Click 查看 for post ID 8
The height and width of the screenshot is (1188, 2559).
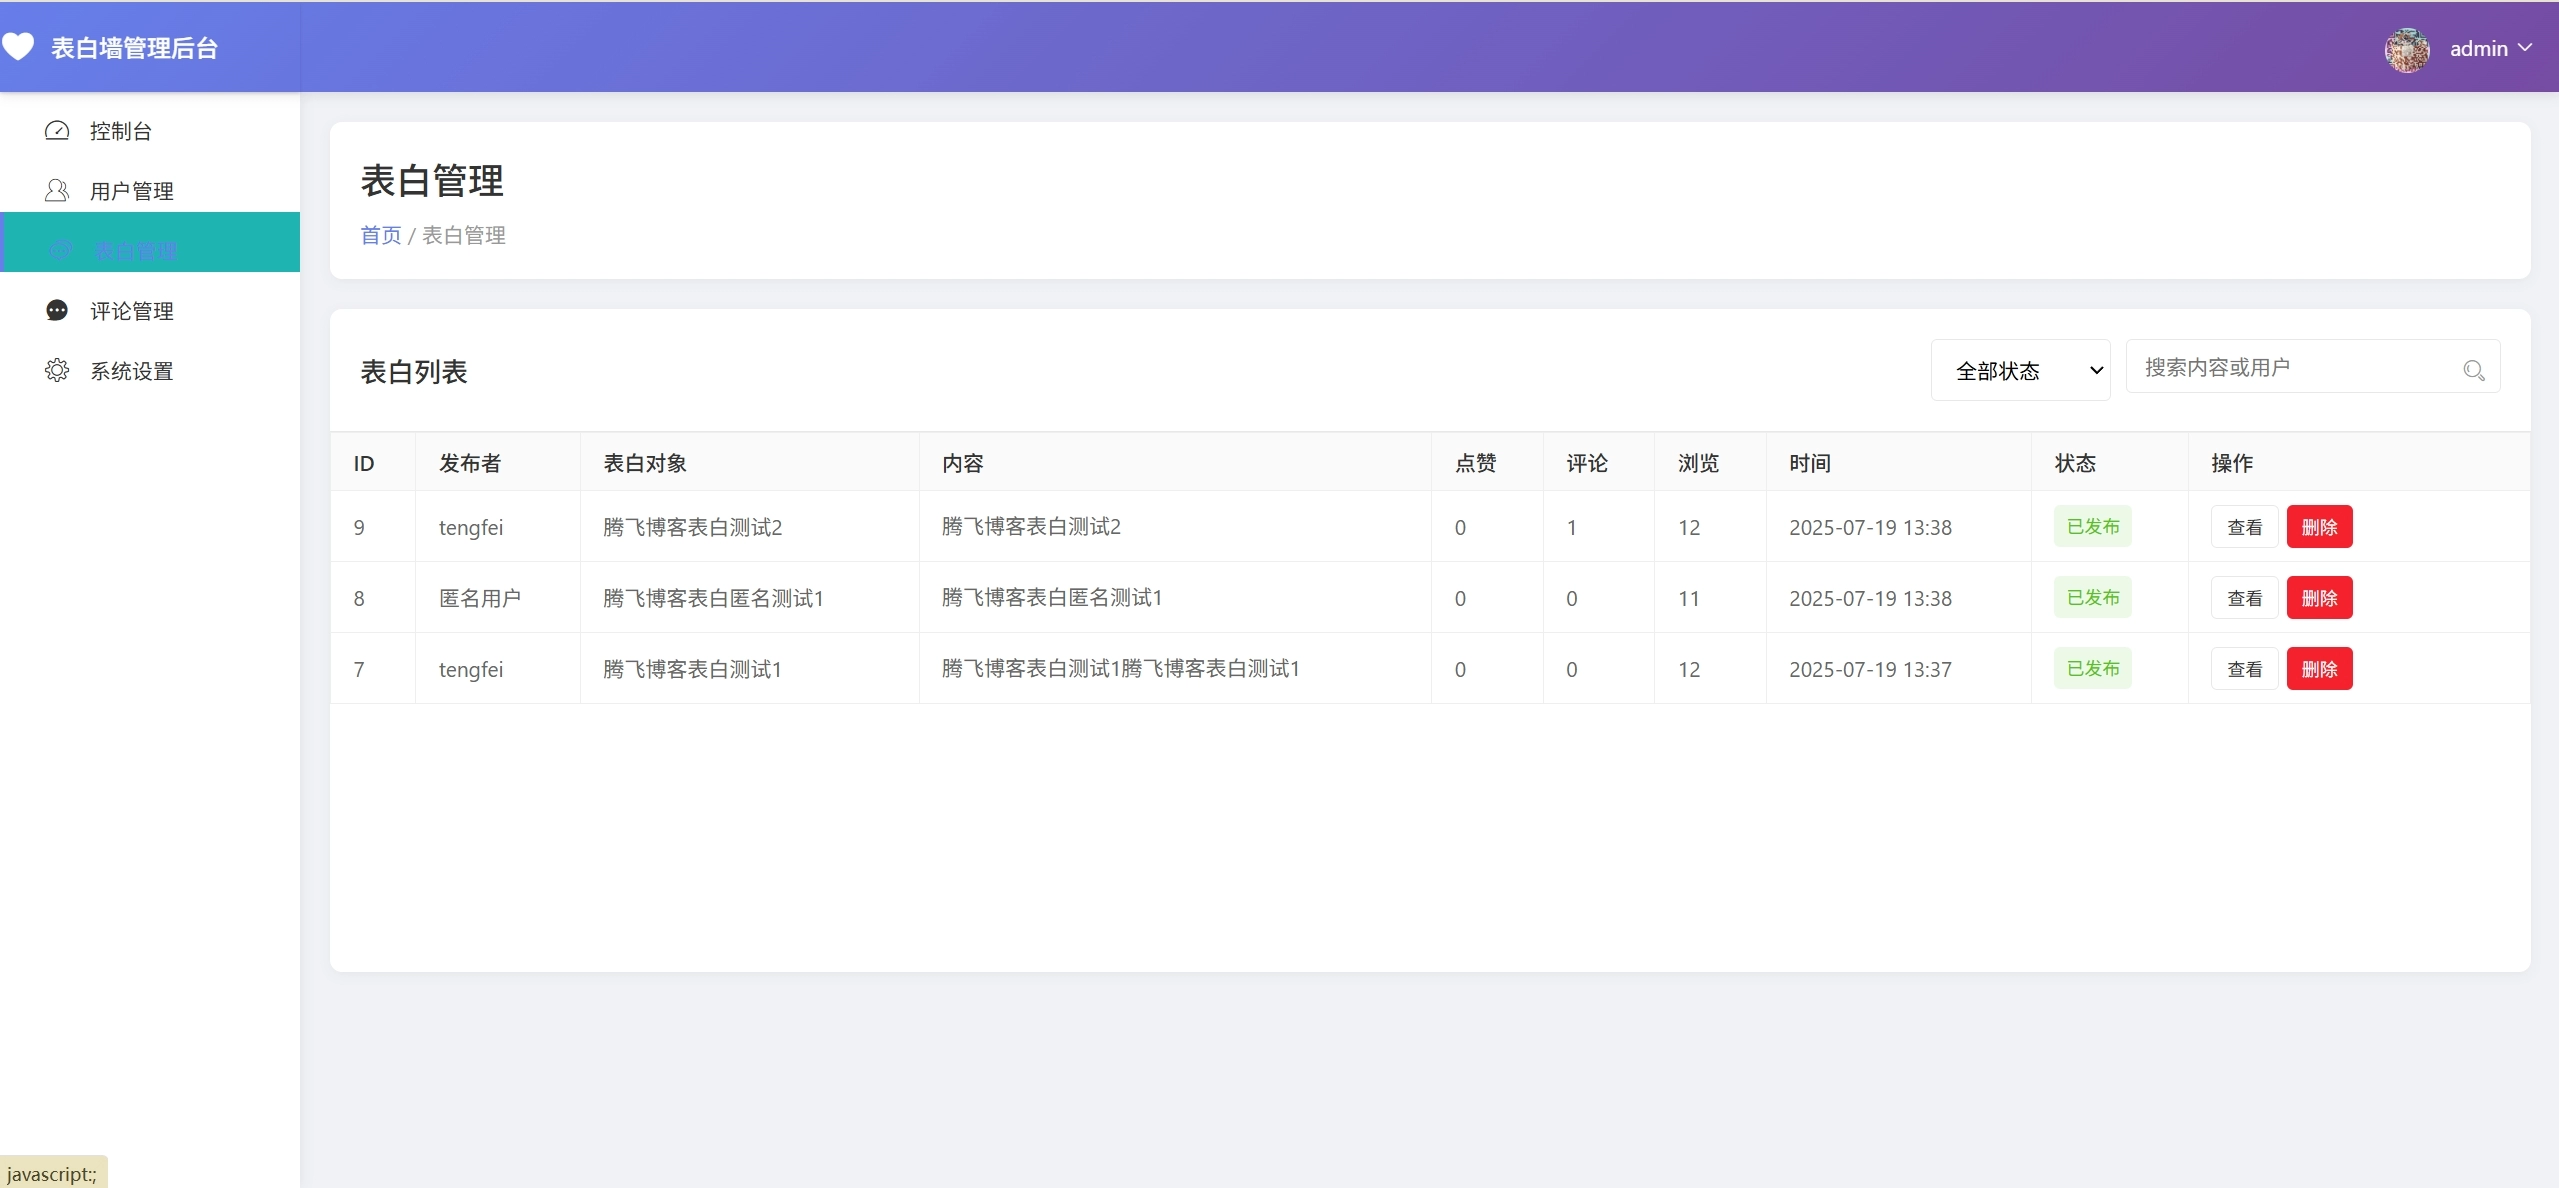tap(2244, 598)
